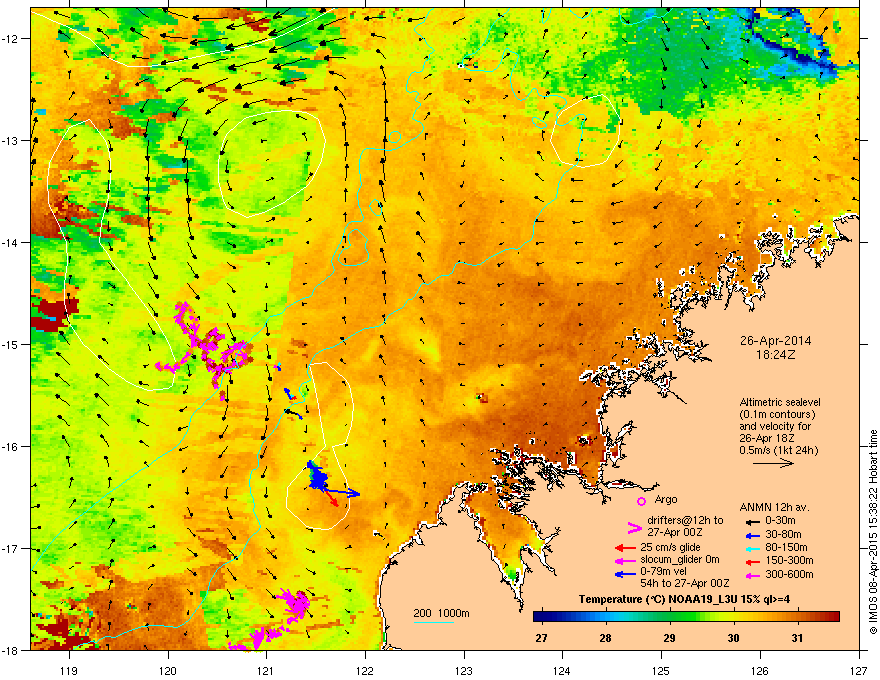Click the dark blue end of the temperature colorbar
The image size is (880, 680).
pyautogui.click(x=539, y=617)
